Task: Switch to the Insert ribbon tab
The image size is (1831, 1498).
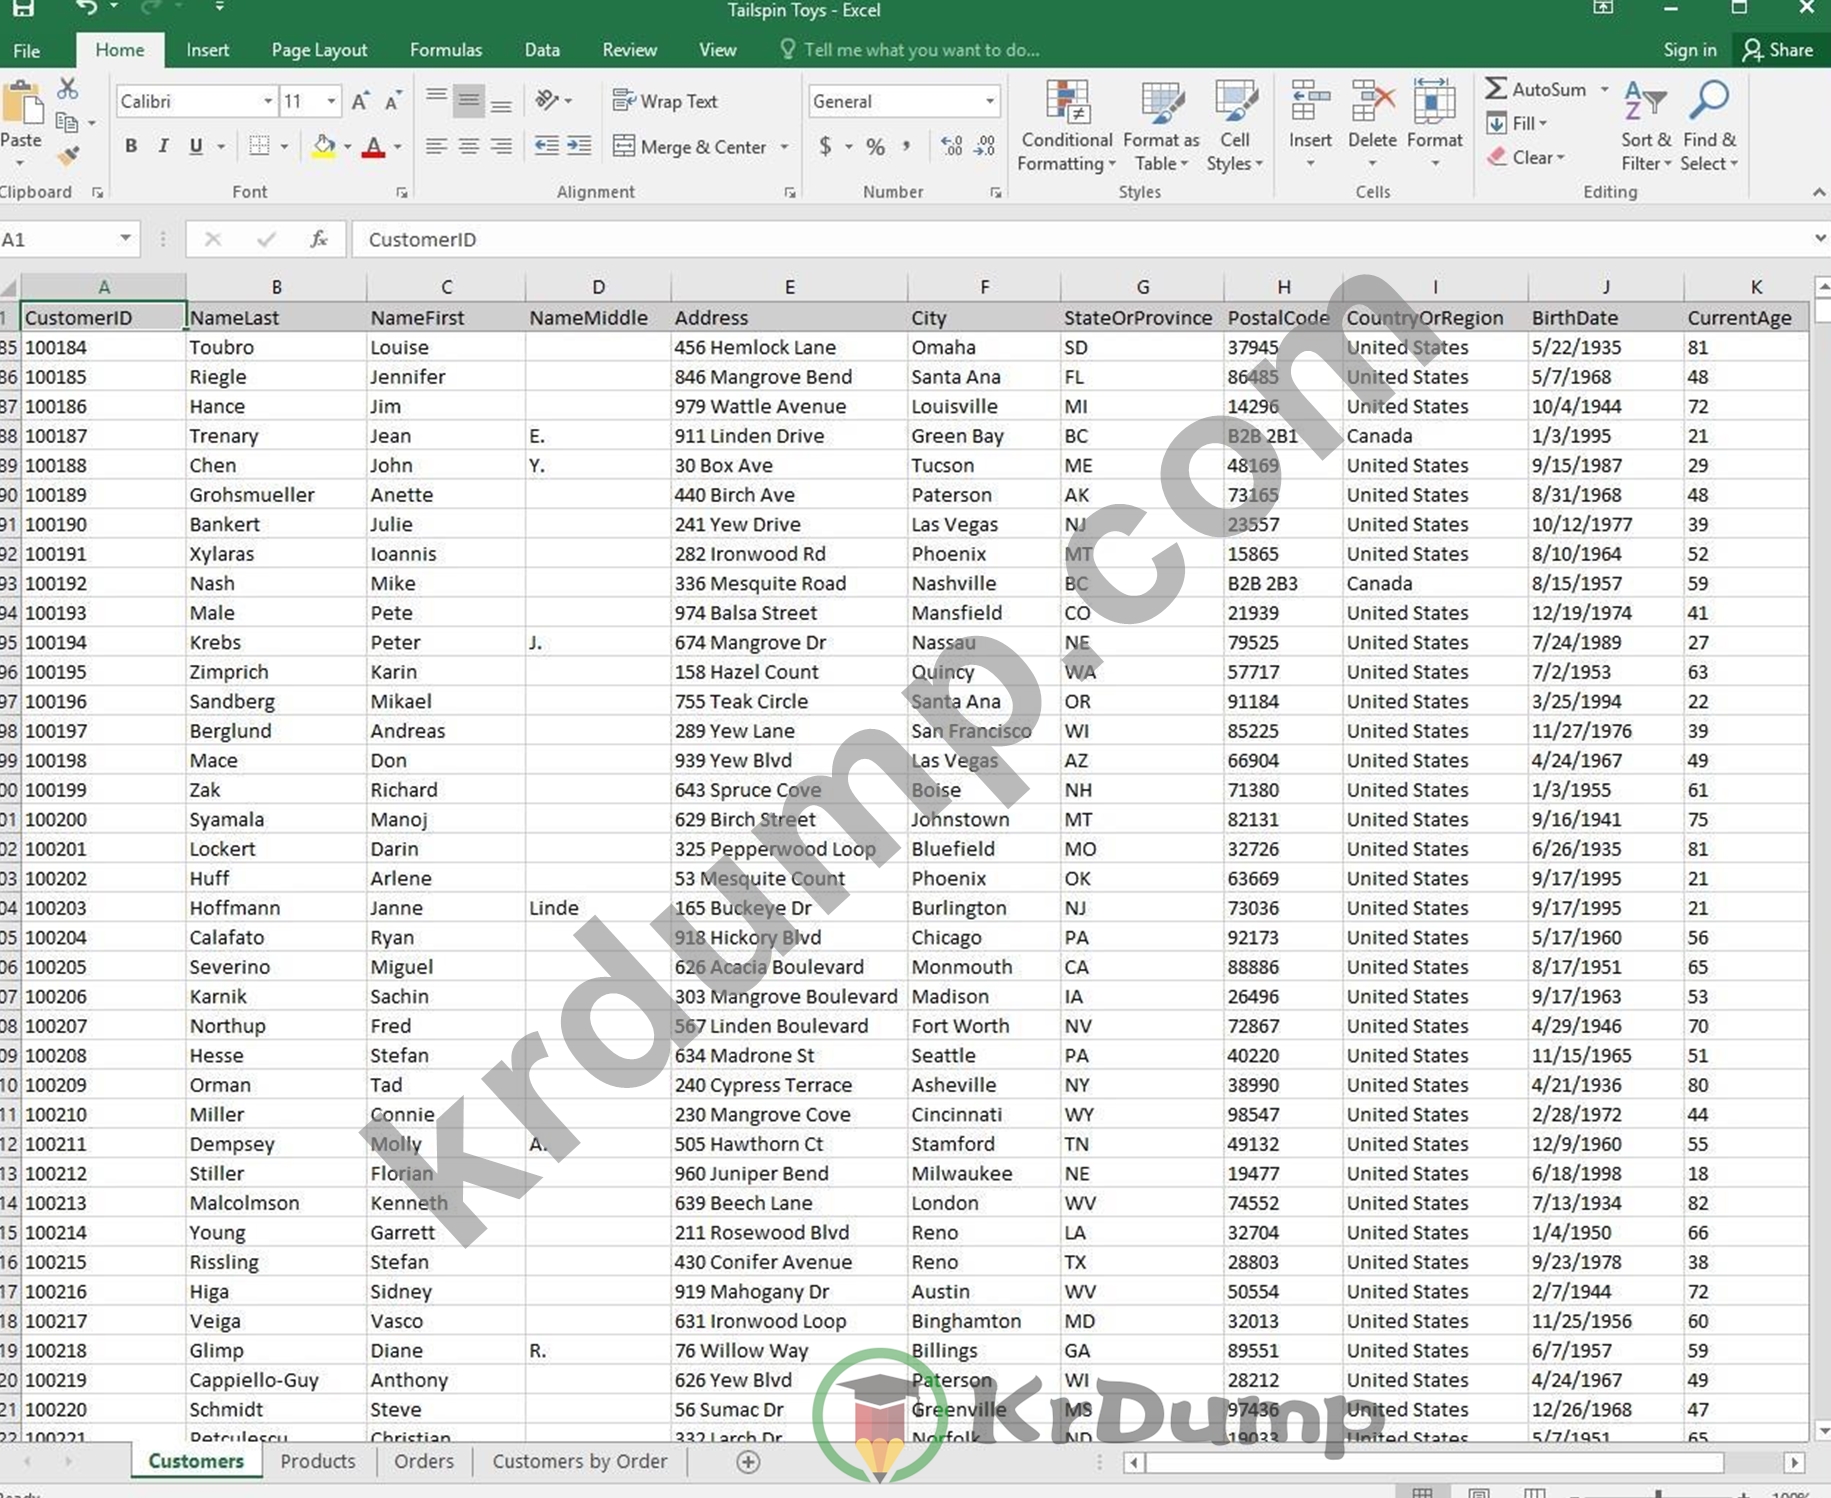Action: [208, 49]
